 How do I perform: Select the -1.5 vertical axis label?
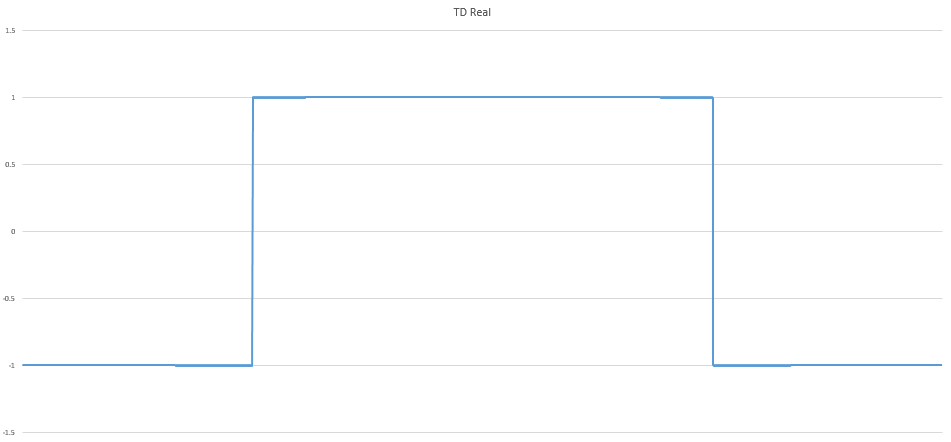(x=9, y=432)
